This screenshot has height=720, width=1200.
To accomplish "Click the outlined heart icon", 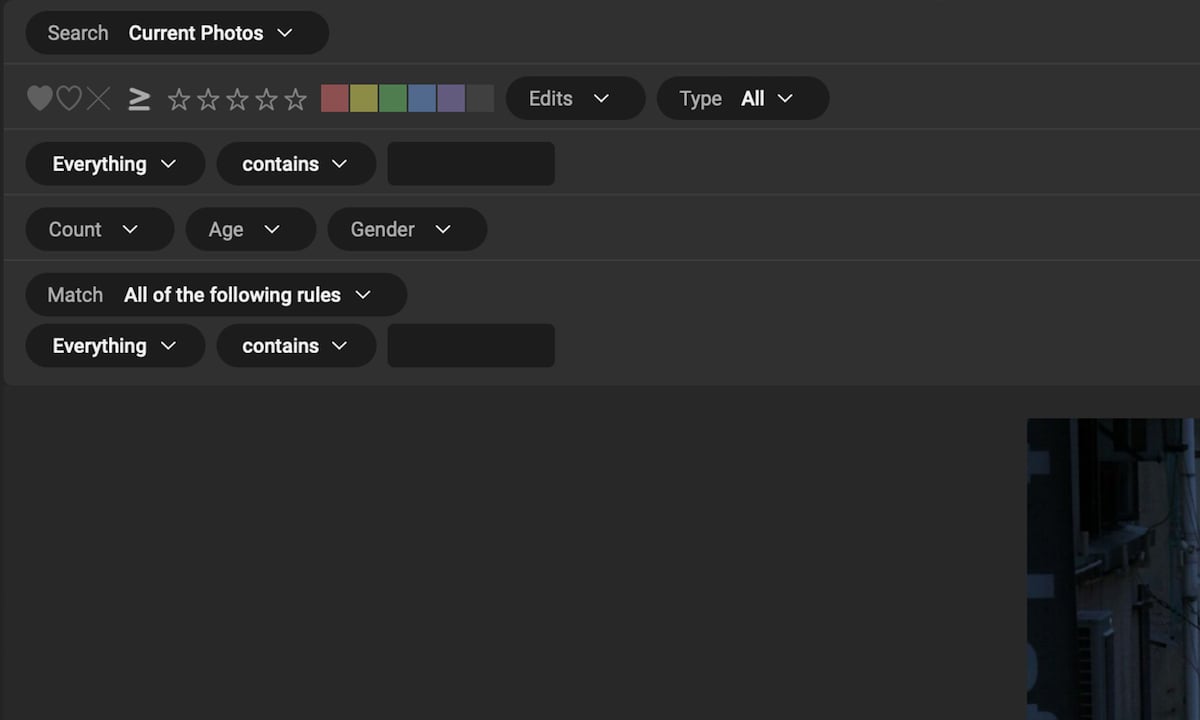I will click(68, 97).
